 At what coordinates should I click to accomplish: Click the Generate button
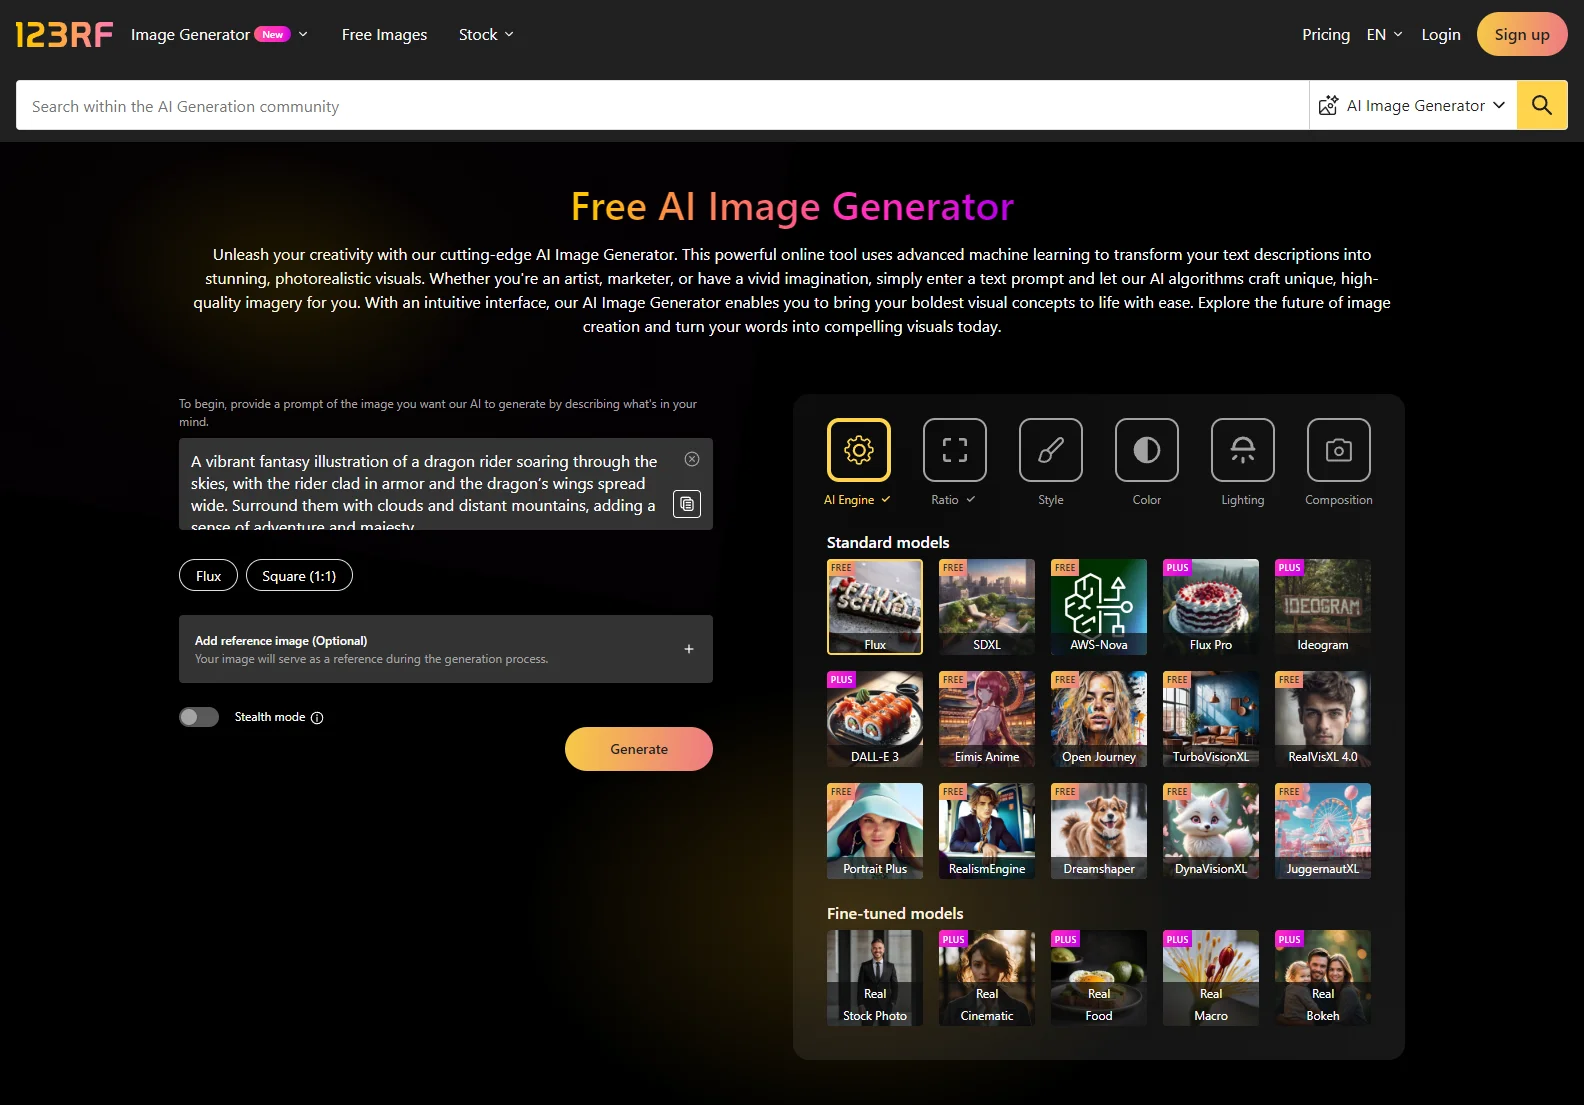(639, 749)
